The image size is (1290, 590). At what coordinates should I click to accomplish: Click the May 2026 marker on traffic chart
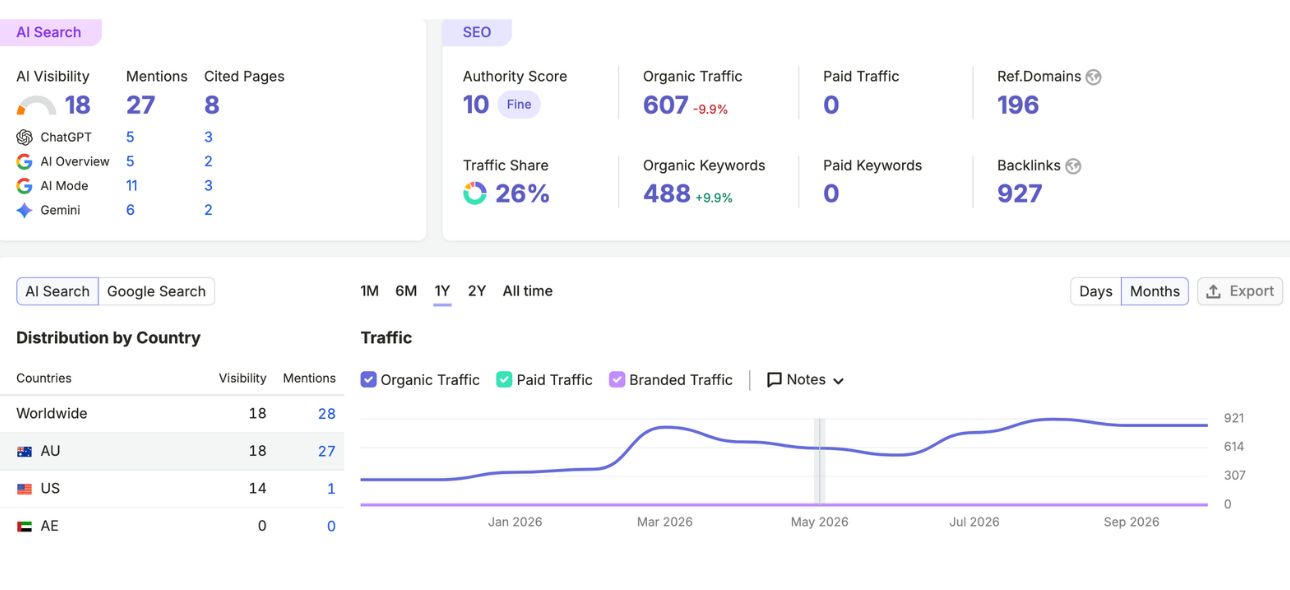(x=819, y=461)
